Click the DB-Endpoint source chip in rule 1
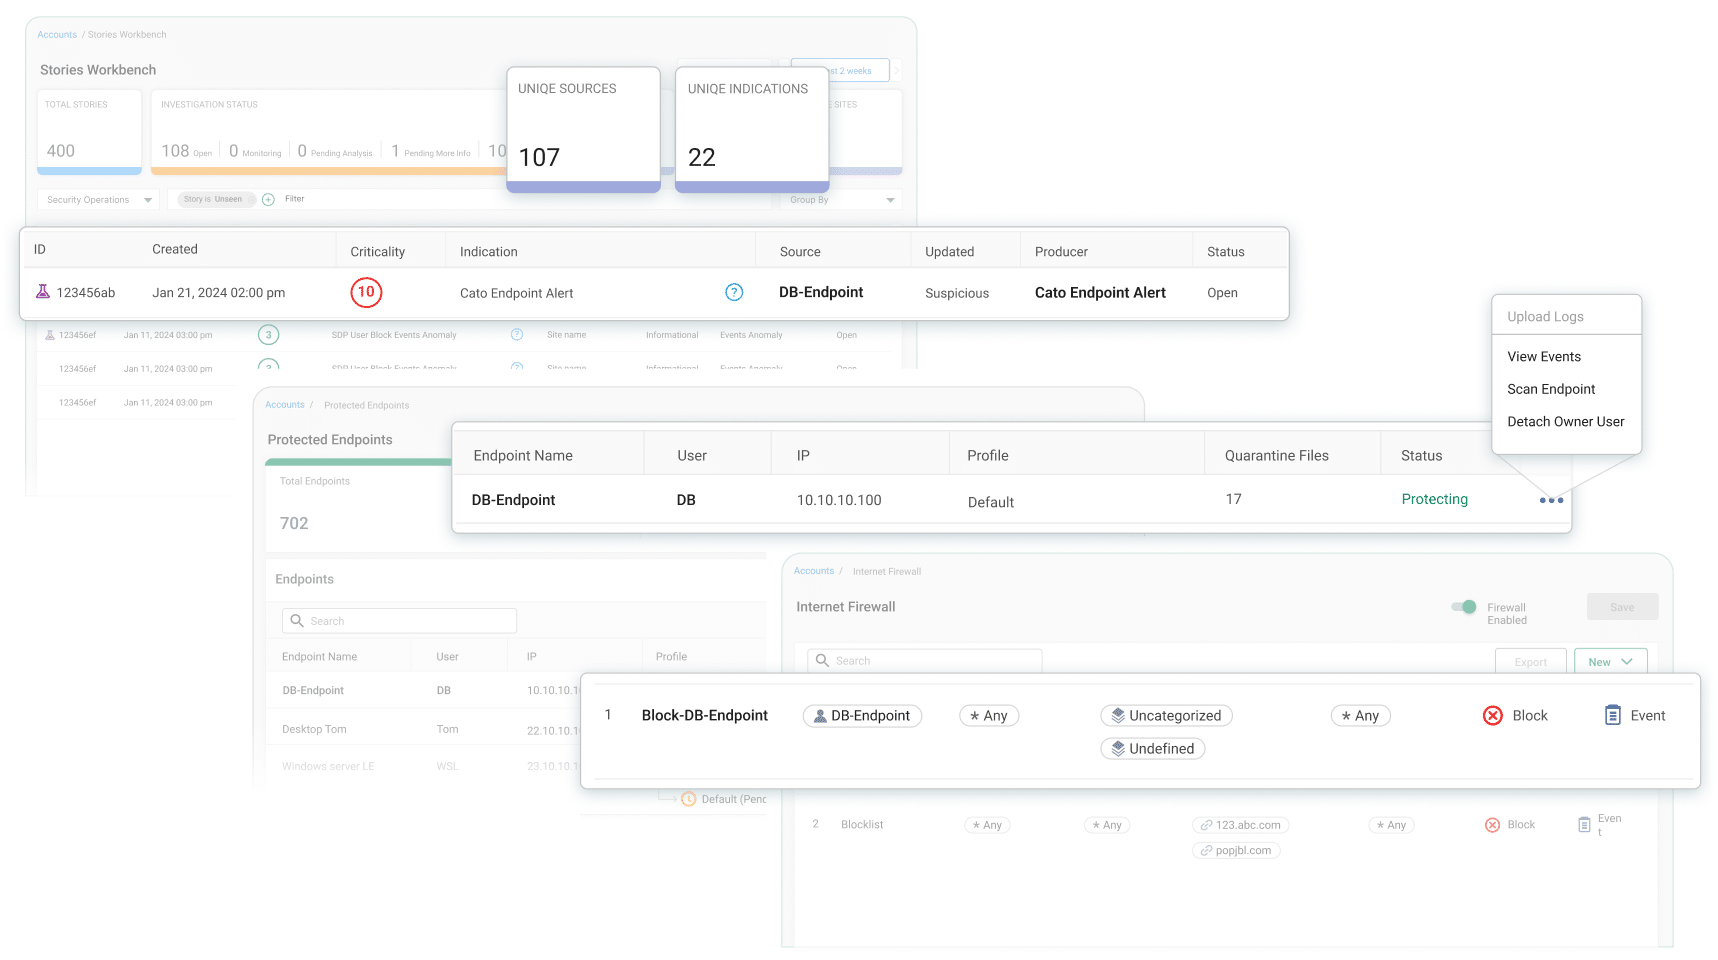Image resolution: width=1718 pixels, height=960 pixels. [862, 716]
